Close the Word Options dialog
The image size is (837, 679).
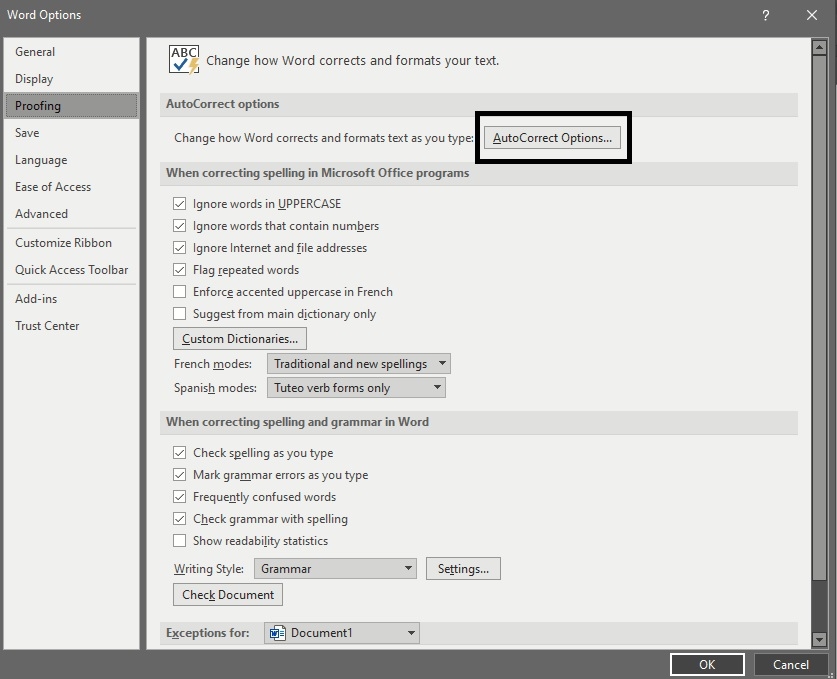tap(812, 15)
